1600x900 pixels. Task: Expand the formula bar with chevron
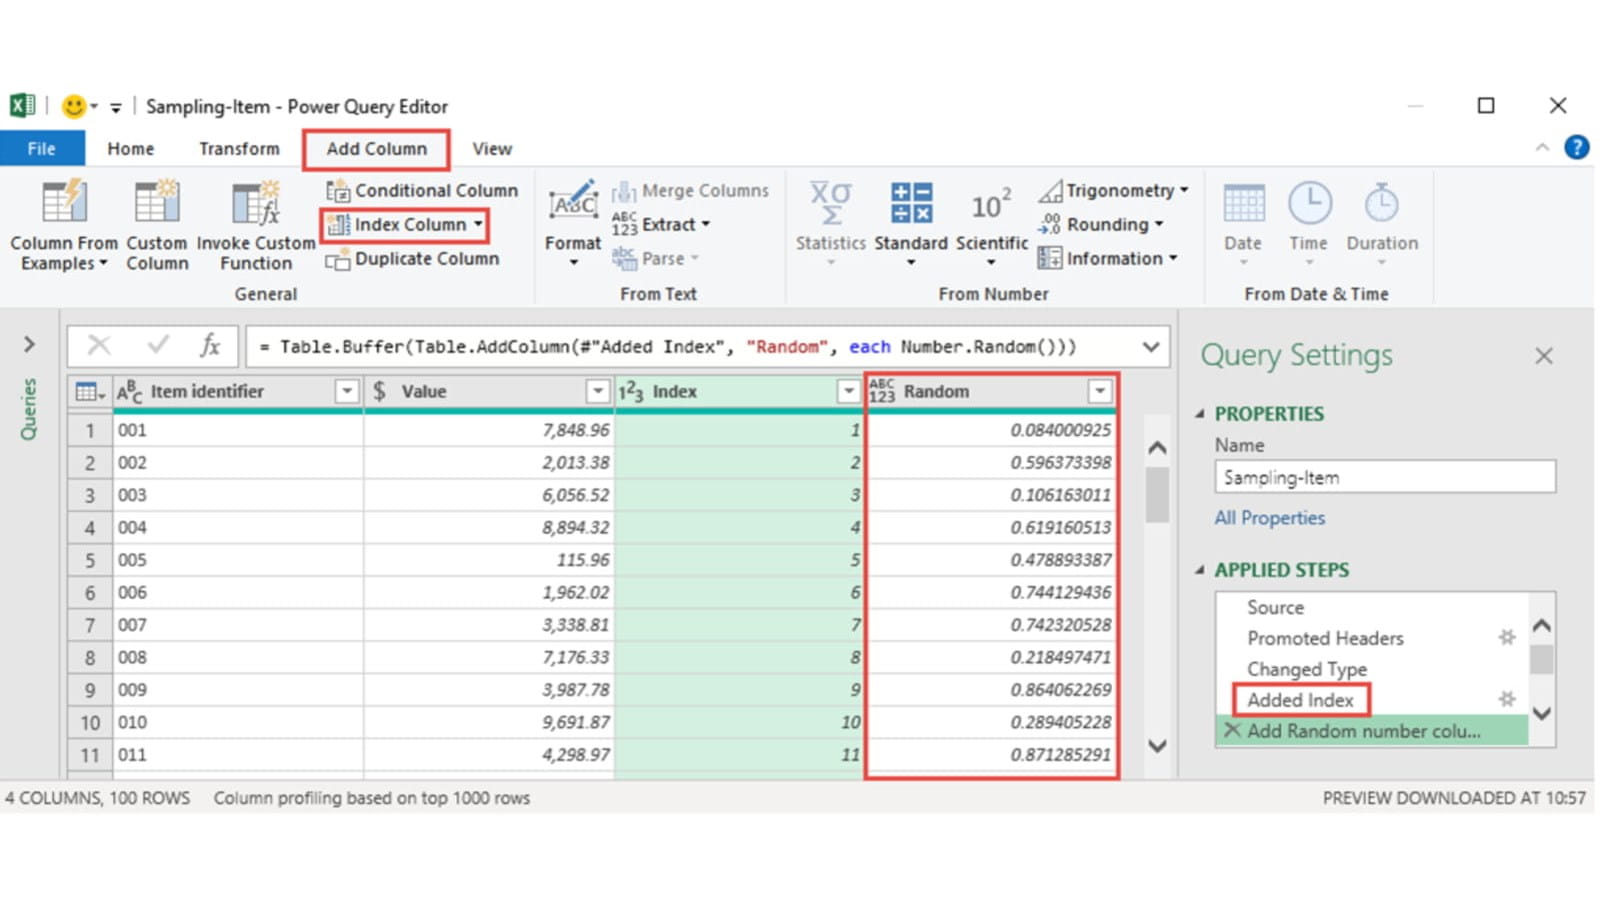pyautogui.click(x=1151, y=347)
